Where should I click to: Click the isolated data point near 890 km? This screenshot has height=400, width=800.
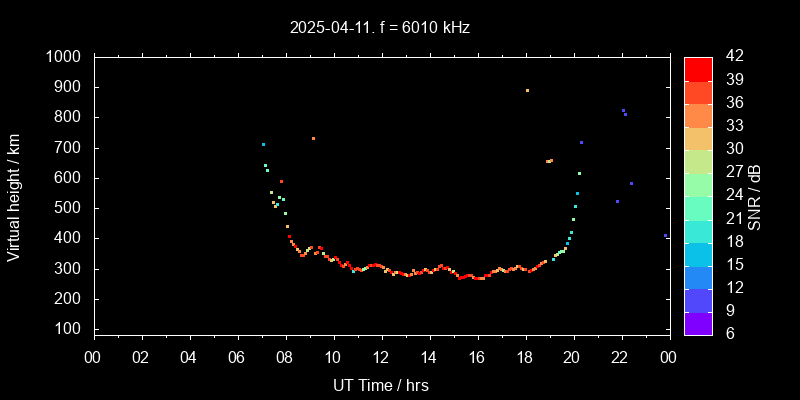(527, 91)
